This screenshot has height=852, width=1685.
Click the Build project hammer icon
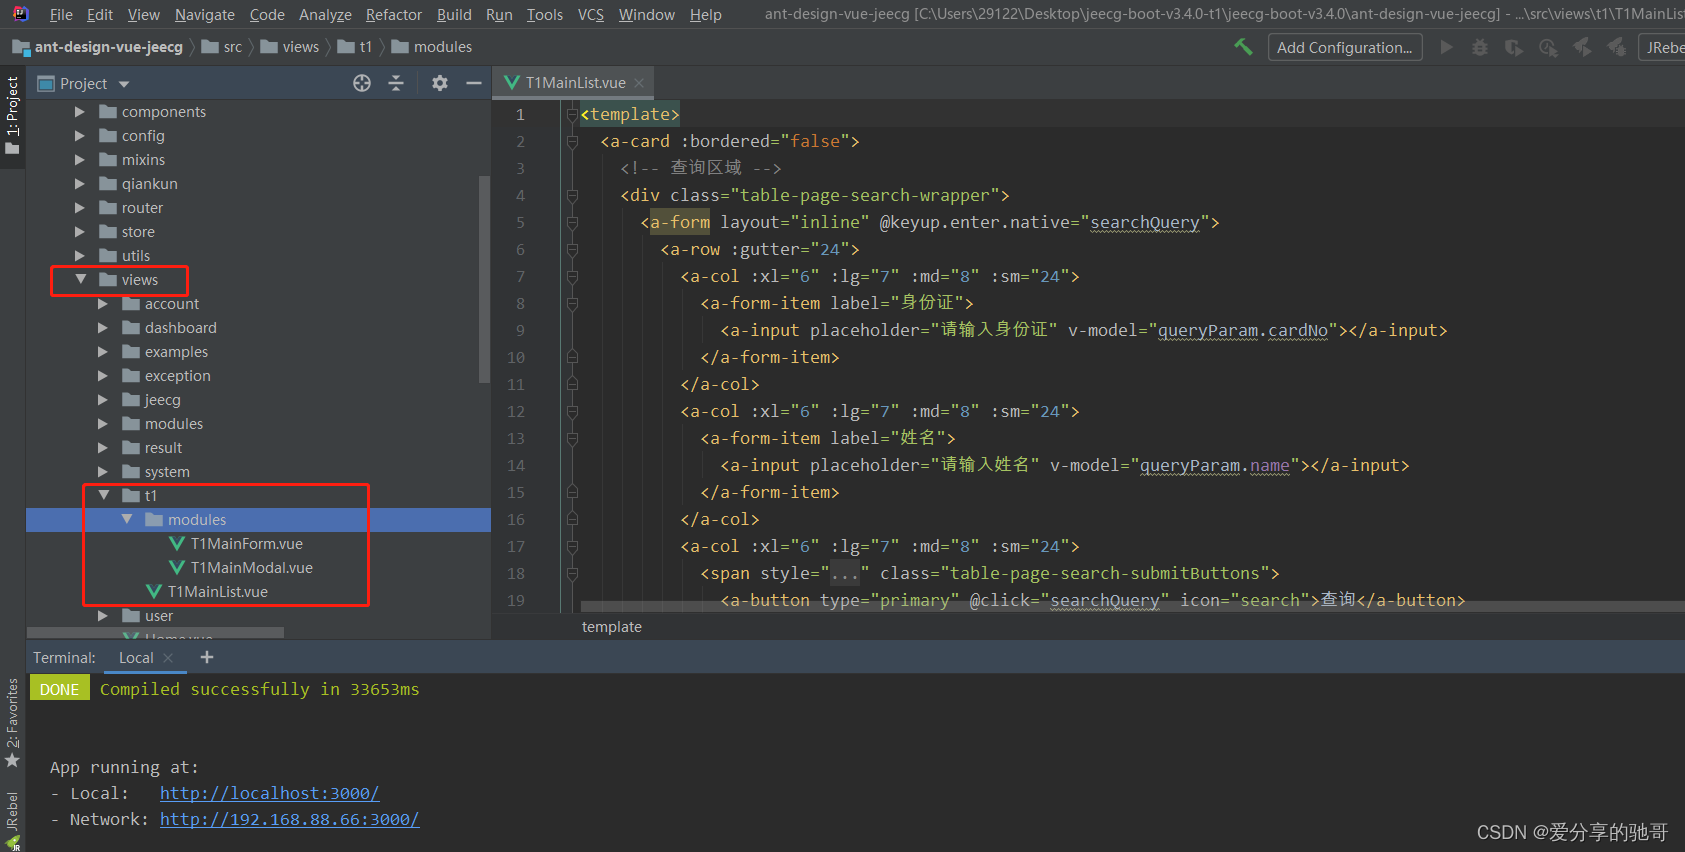point(1243,47)
